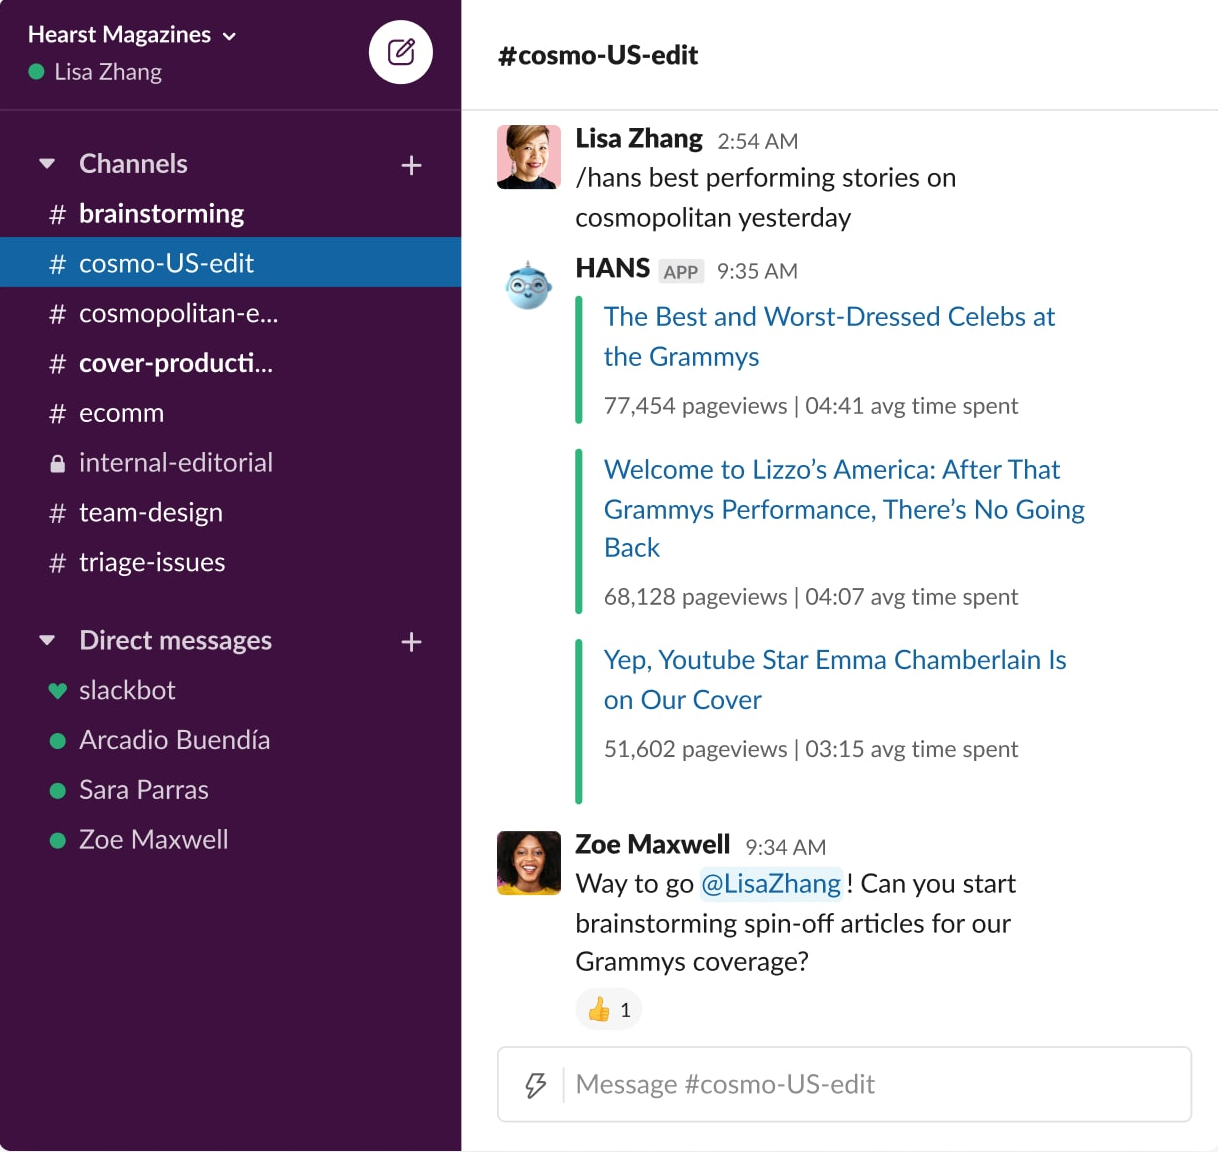Collapse the Channels section
This screenshot has height=1152, width=1218.
click(47, 164)
